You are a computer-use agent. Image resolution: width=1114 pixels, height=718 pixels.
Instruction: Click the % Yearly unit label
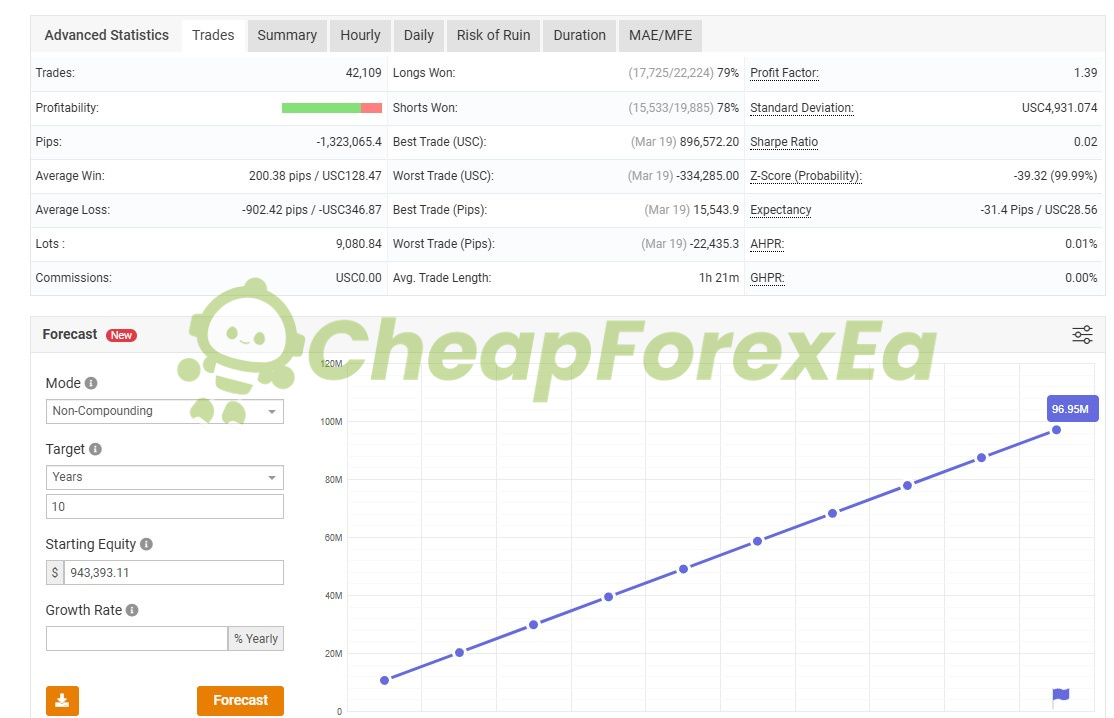pyautogui.click(x=256, y=638)
